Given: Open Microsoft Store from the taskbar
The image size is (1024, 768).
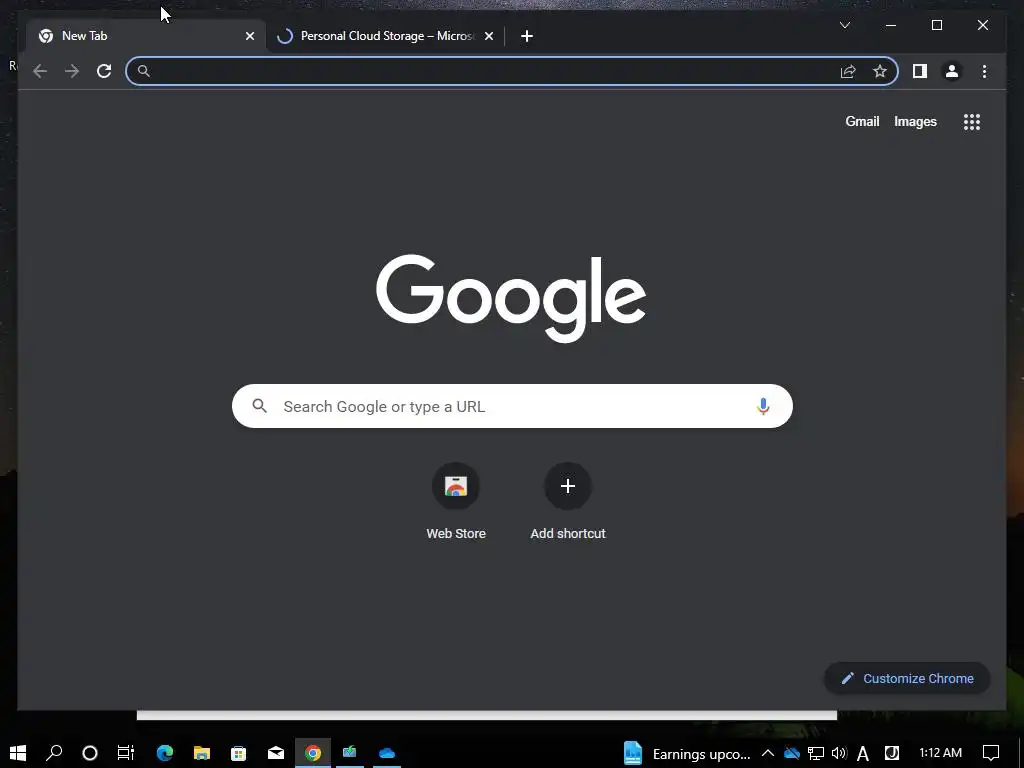Looking at the screenshot, I should (x=239, y=753).
